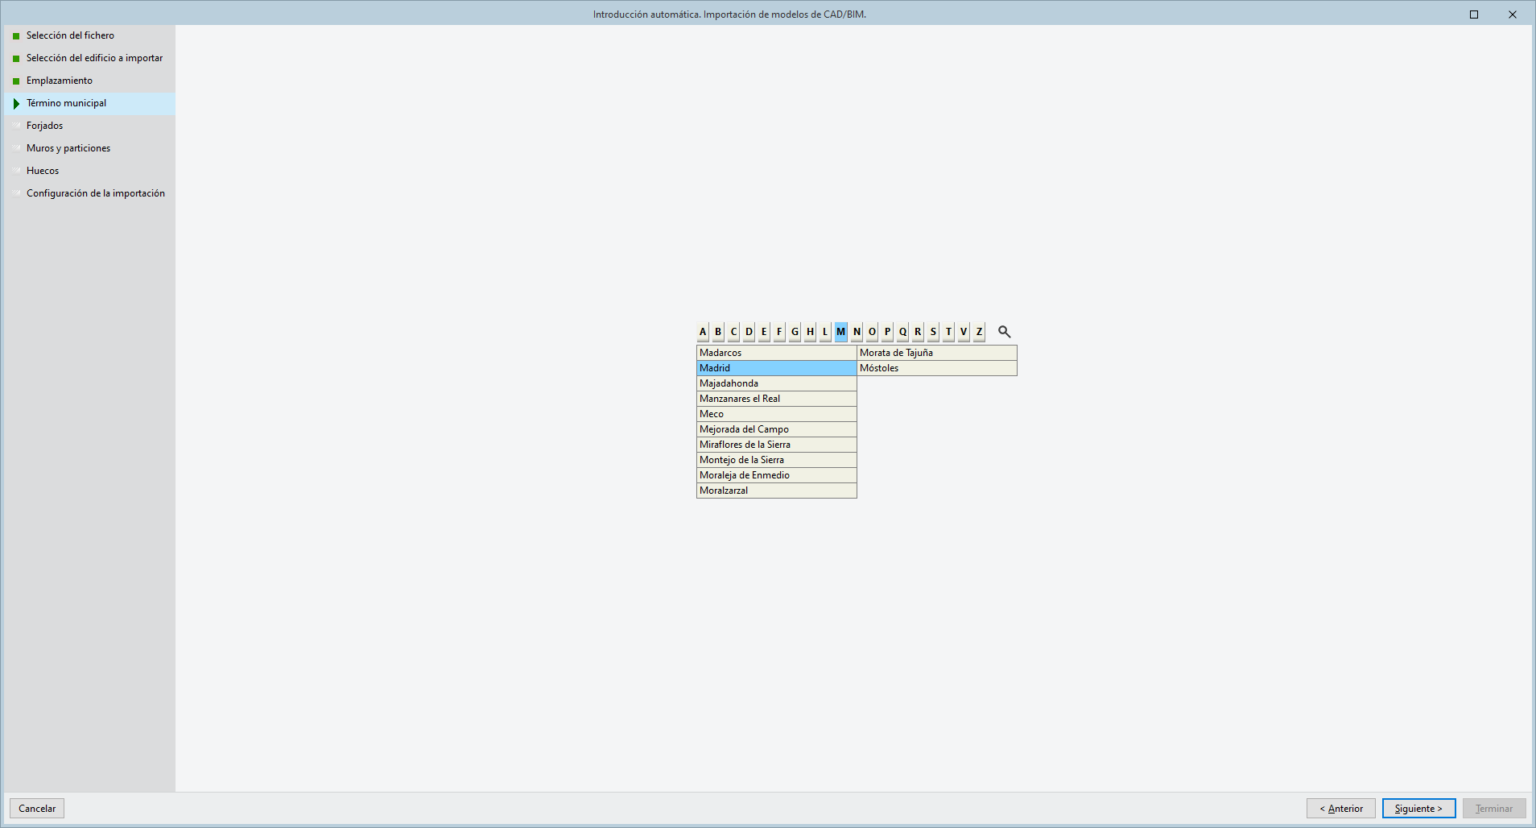Pick "Miraflores de la Sierra"

(x=776, y=444)
